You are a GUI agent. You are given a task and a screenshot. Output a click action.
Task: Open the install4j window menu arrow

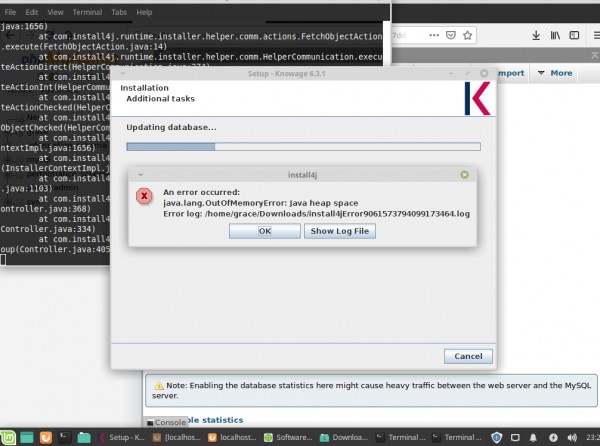point(141,174)
